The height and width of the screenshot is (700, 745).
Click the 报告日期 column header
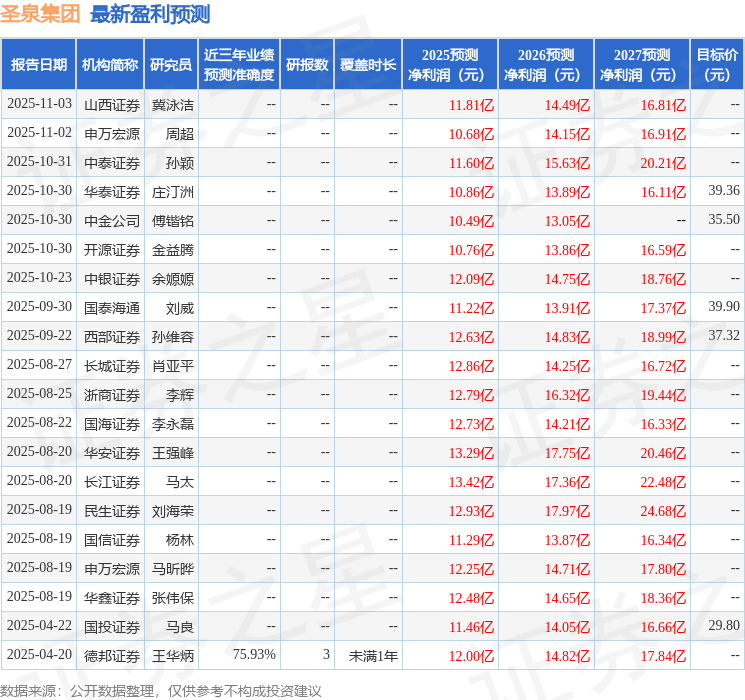pos(38,65)
